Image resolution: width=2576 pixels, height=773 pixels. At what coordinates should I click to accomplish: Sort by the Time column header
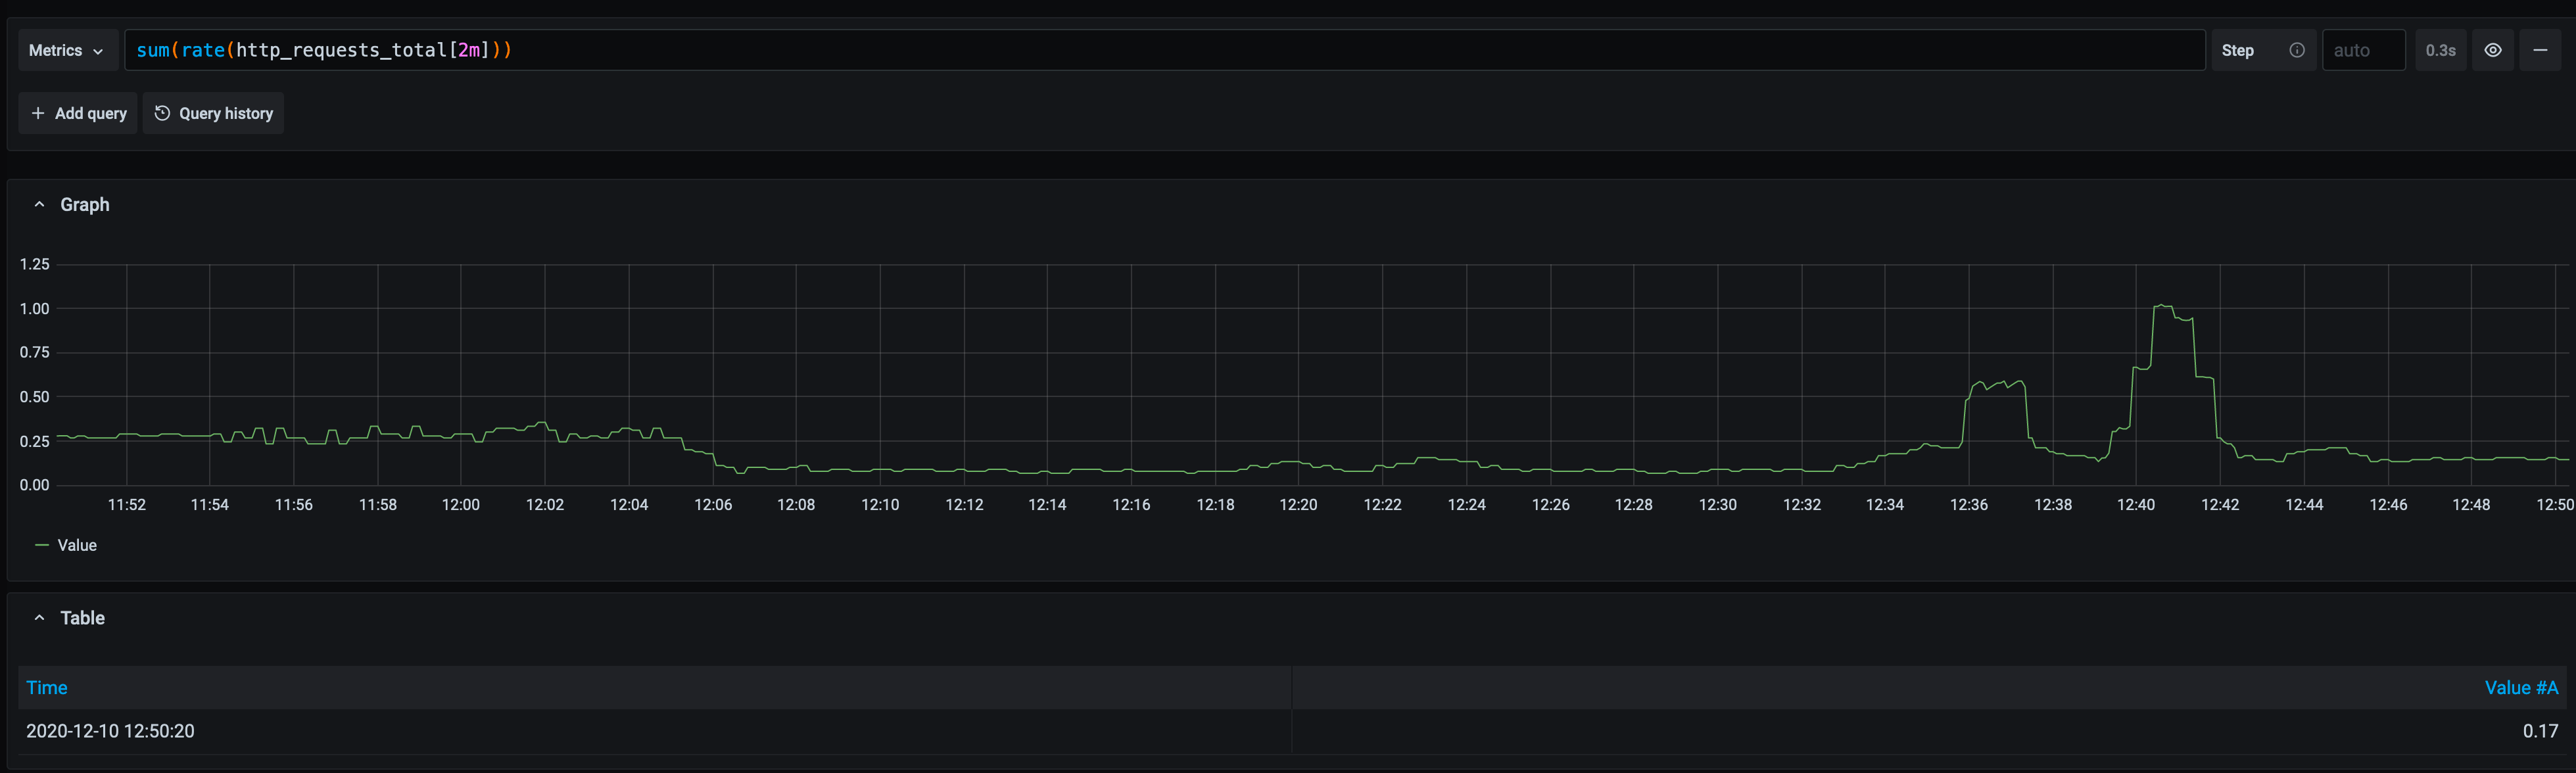point(47,688)
